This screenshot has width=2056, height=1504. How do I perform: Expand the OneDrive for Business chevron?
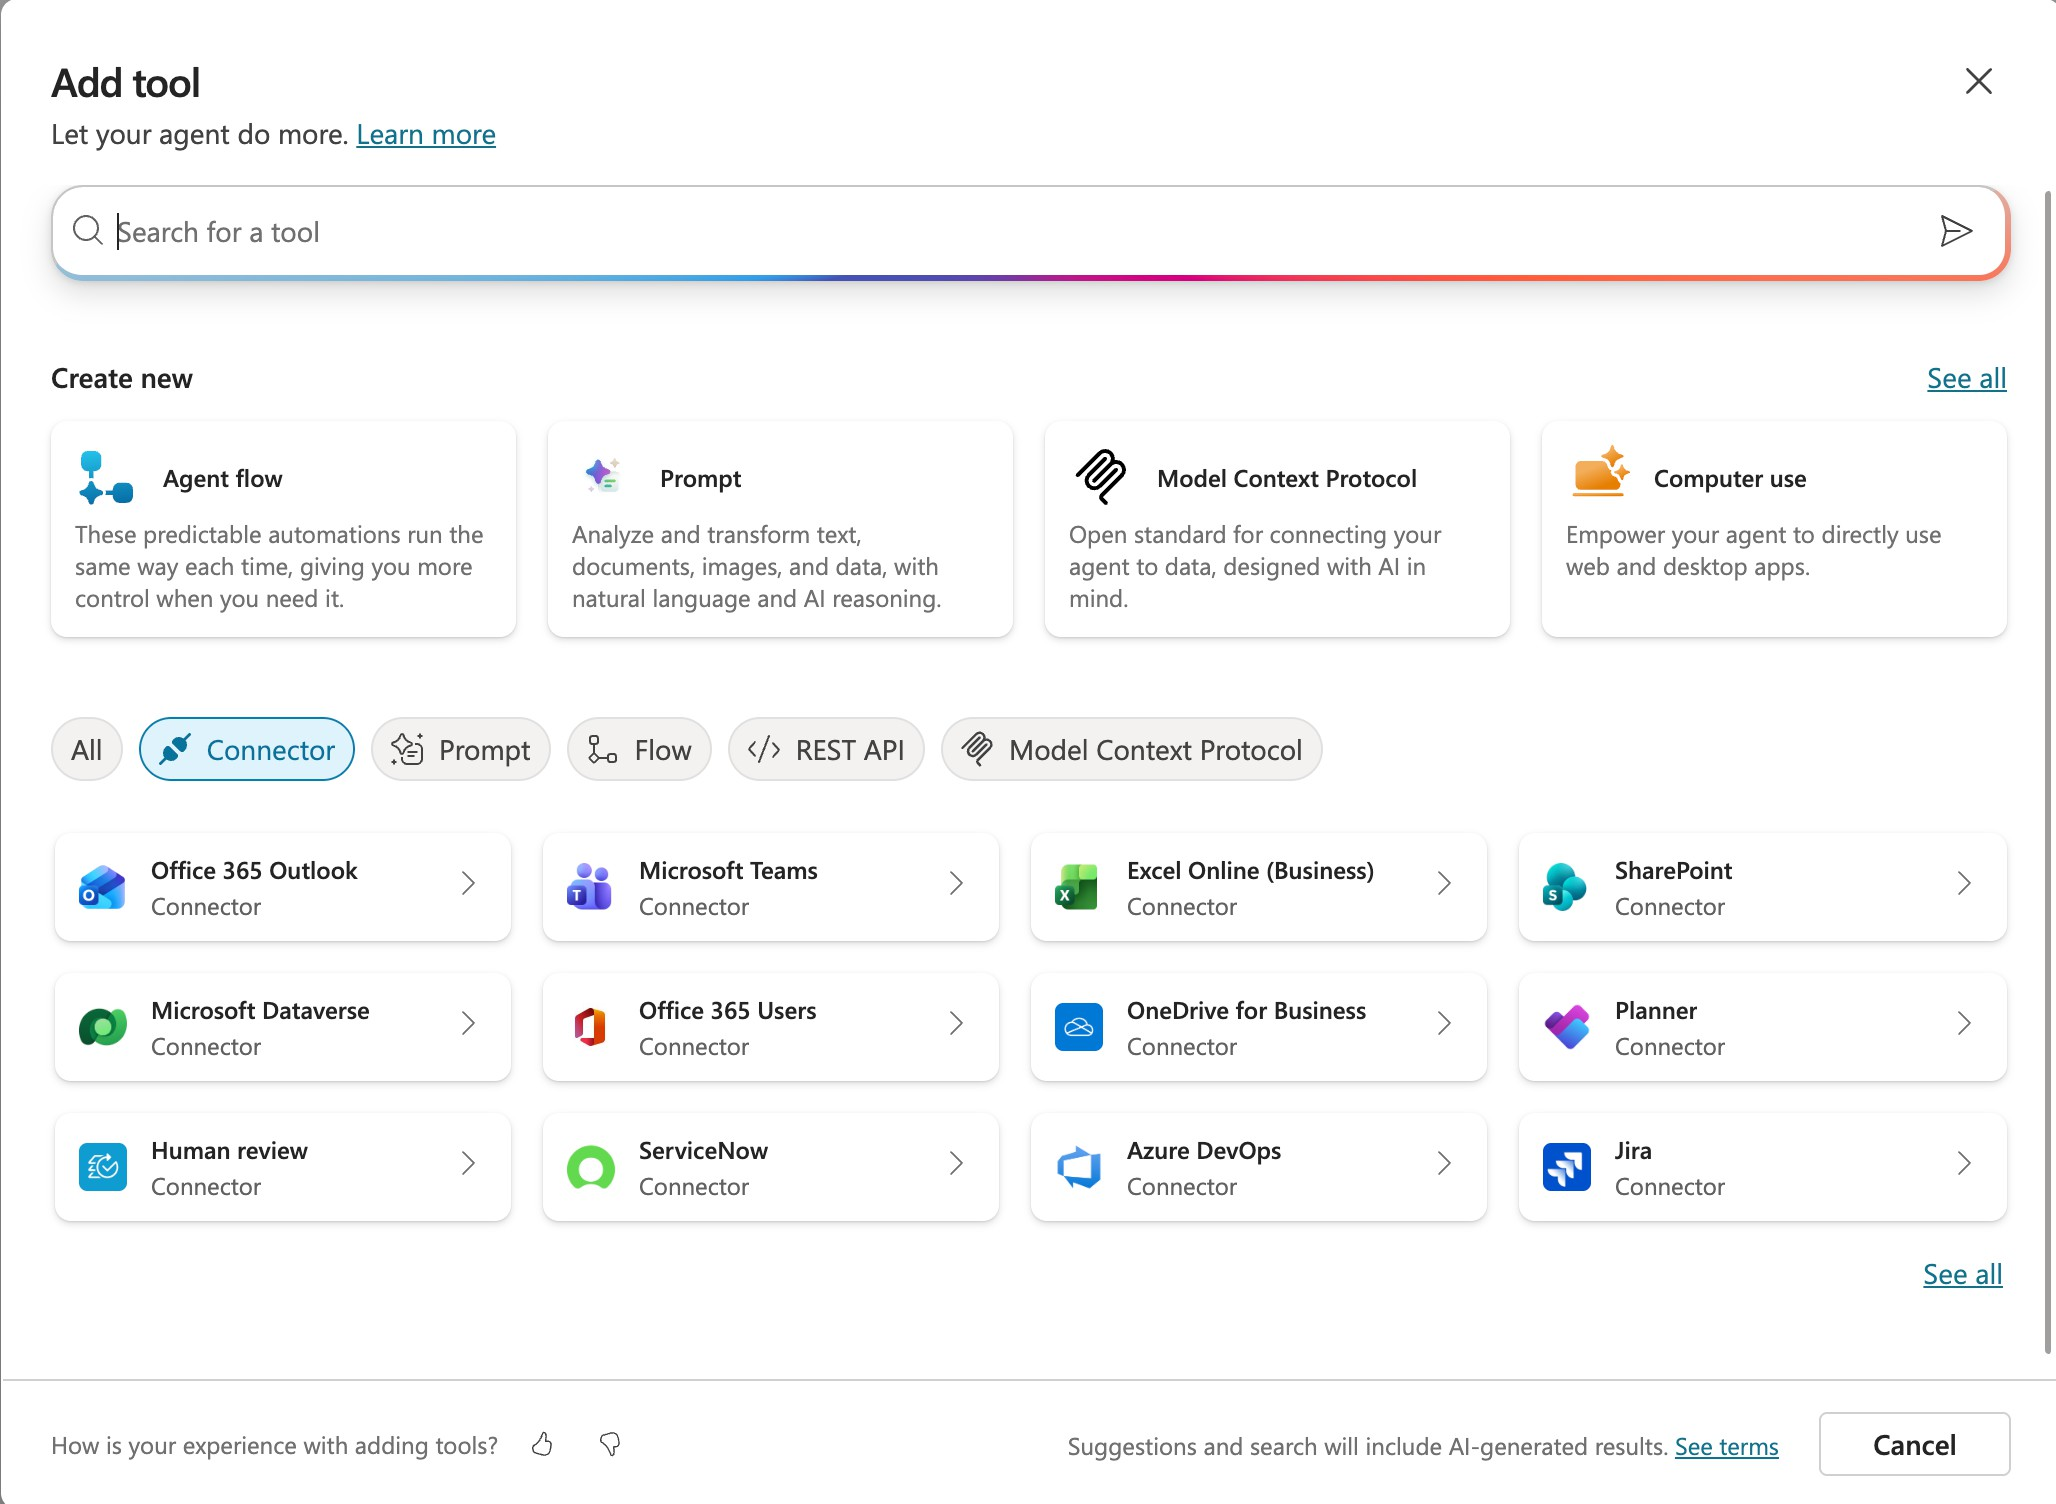(1444, 1023)
